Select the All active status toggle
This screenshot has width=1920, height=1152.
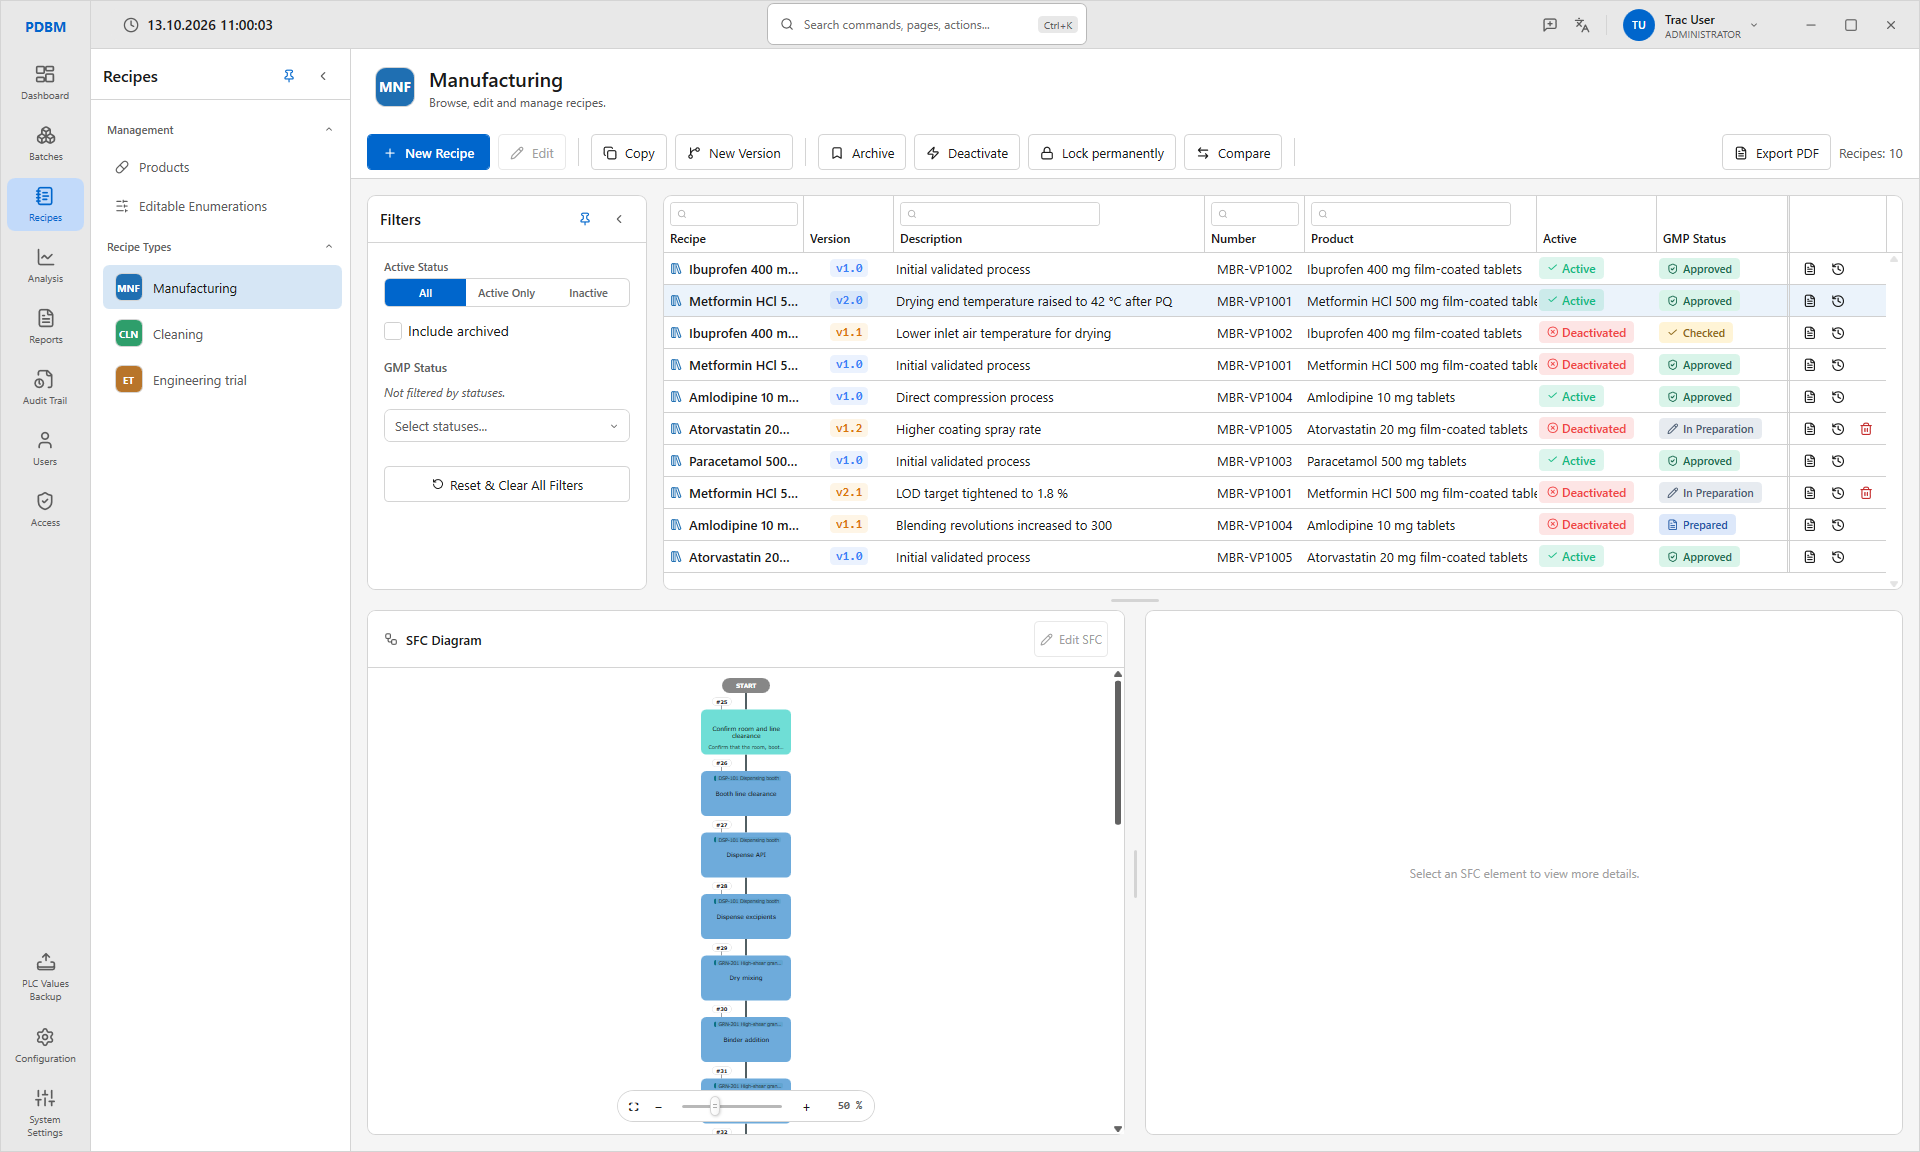(425, 293)
